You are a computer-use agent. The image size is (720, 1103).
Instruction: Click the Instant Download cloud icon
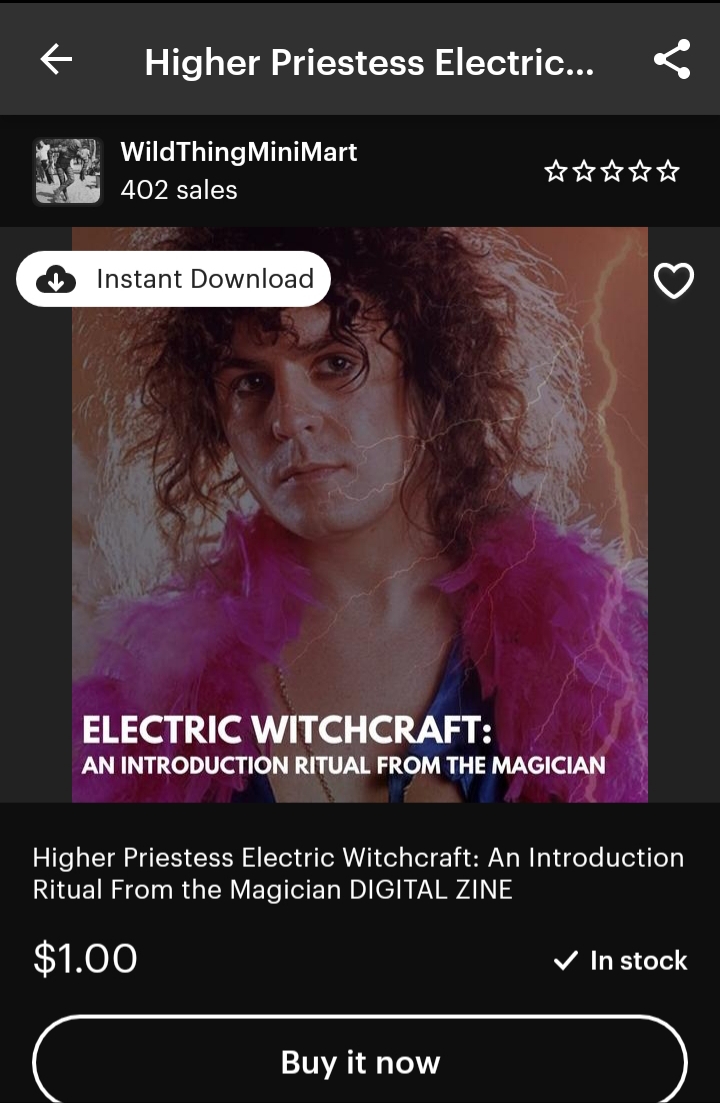coord(56,279)
